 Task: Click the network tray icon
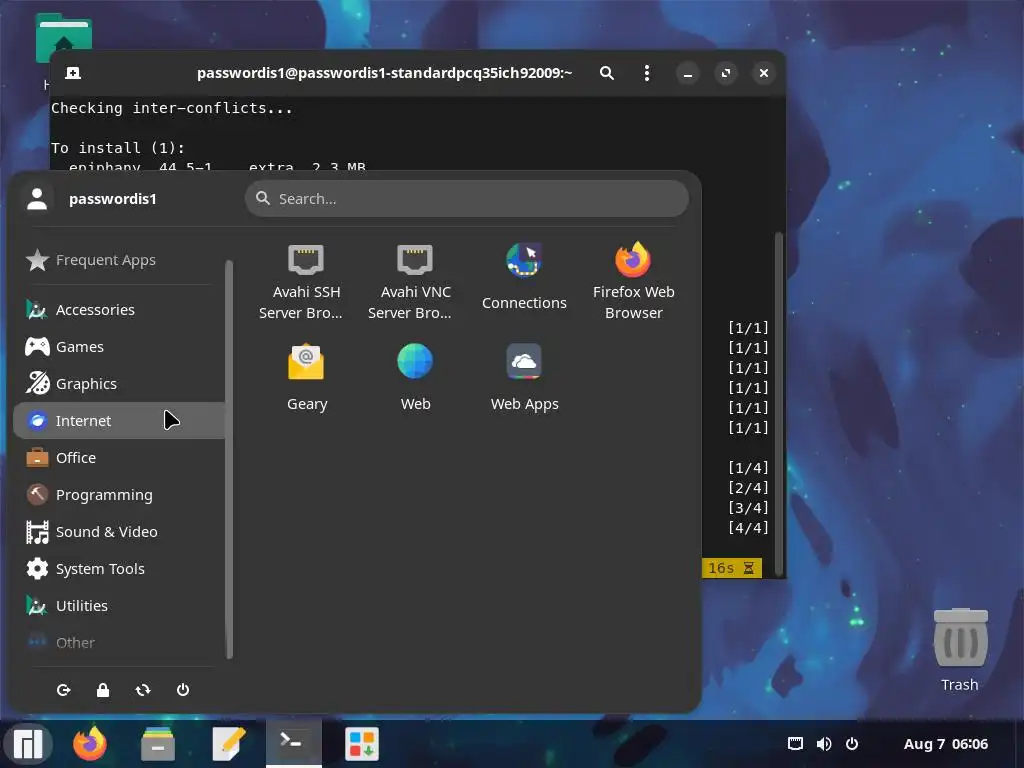point(795,744)
